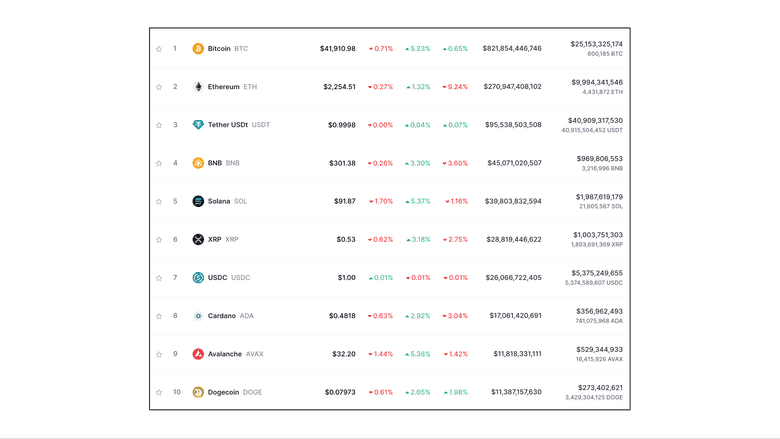The width and height of the screenshot is (780, 439).
Task: Click Tether's 24h volume amount
Action: coord(596,120)
